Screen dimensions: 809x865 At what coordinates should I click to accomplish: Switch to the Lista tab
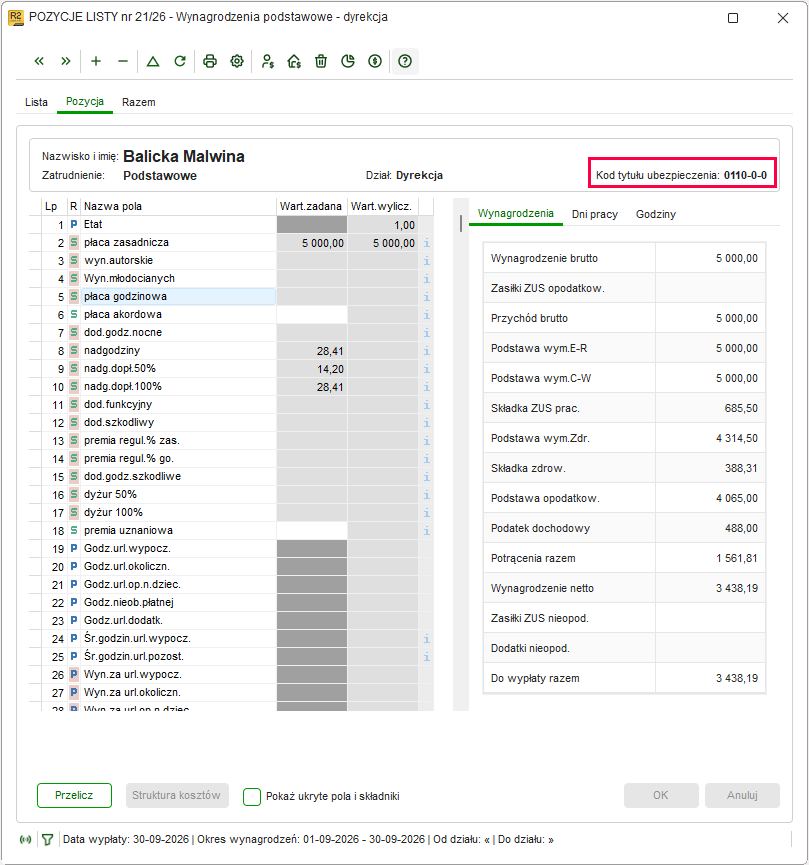36,102
